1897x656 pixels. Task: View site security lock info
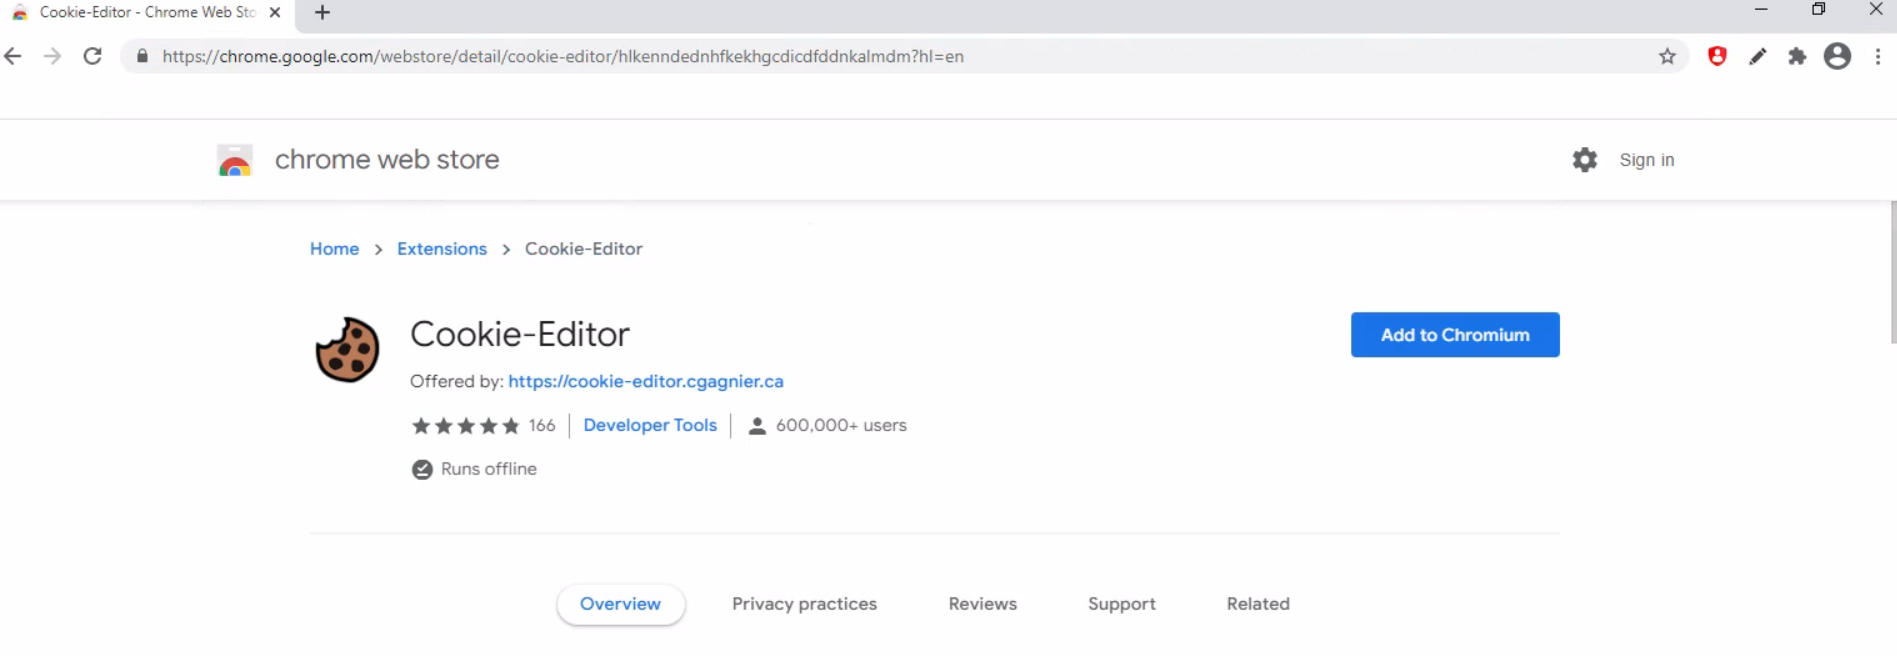tap(142, 56)
